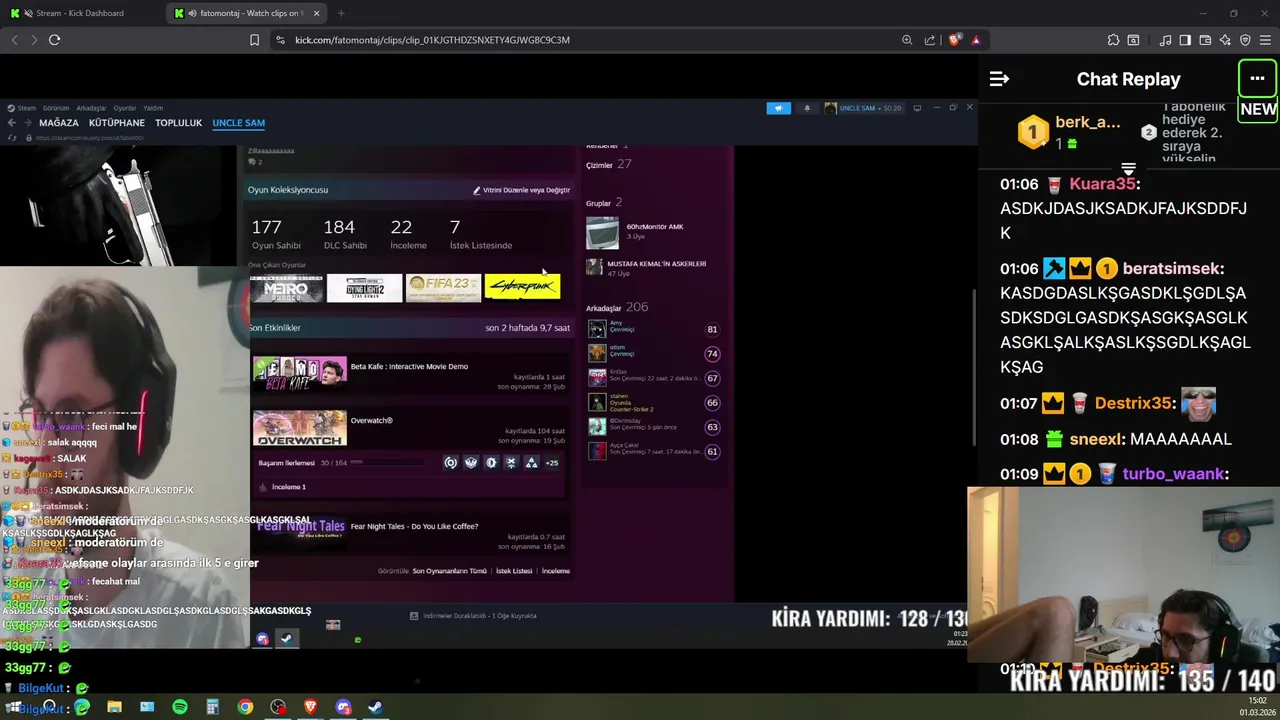Click Vitrini Düzenle veya Değiştir
This screenshot has height=720, width=1280.
[x=521, y=190]
